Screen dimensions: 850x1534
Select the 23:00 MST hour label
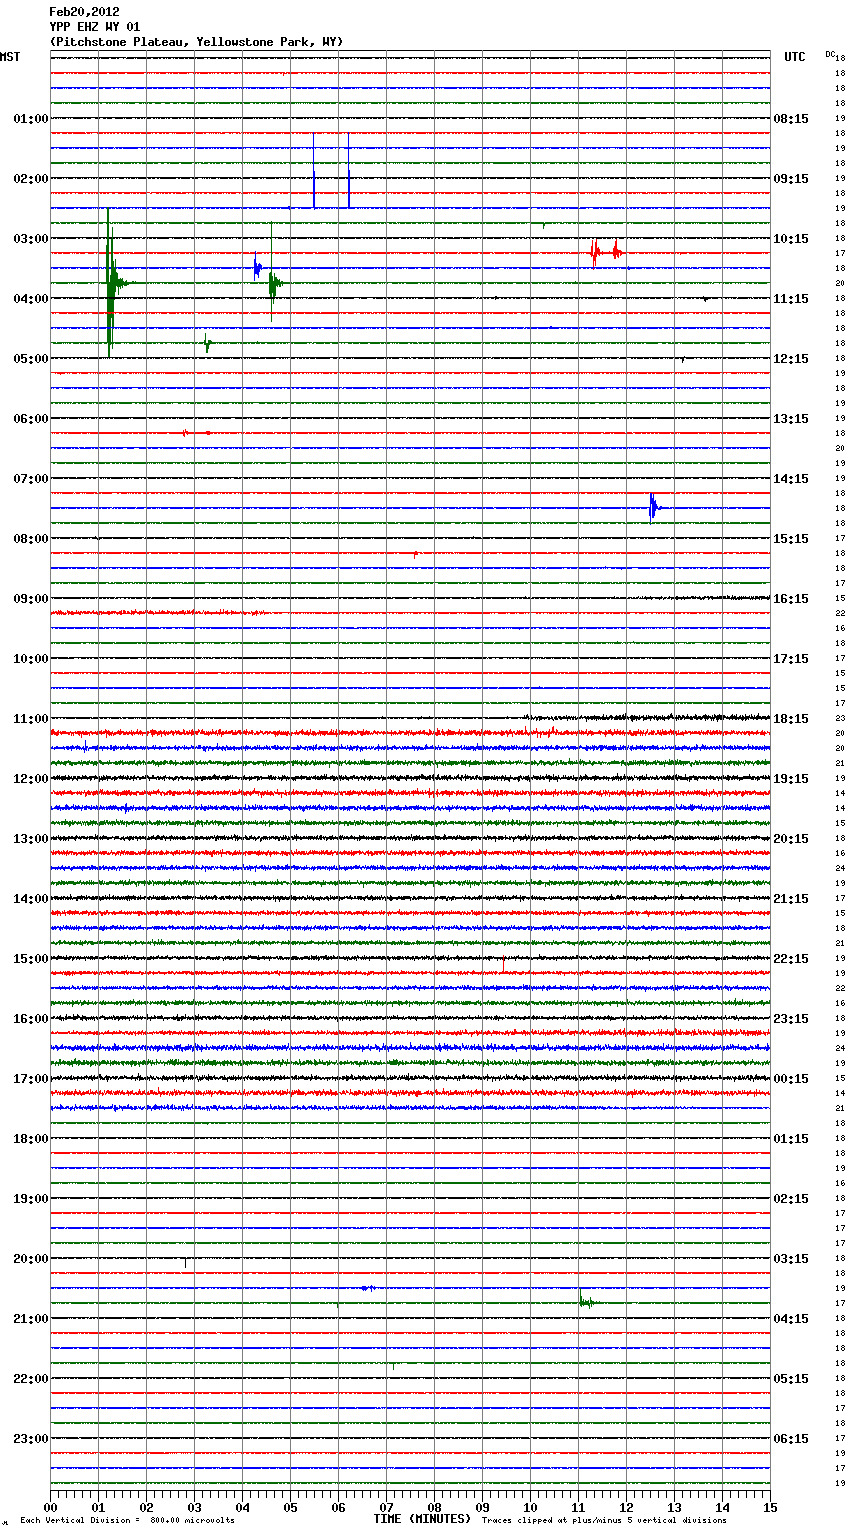click(x=31, y=1439)
